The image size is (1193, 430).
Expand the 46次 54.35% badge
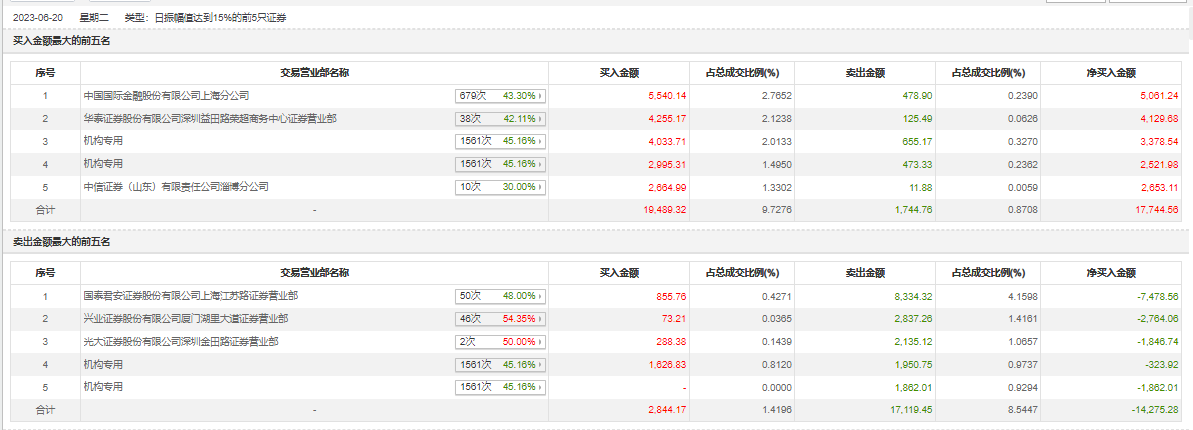coord(500,319)
